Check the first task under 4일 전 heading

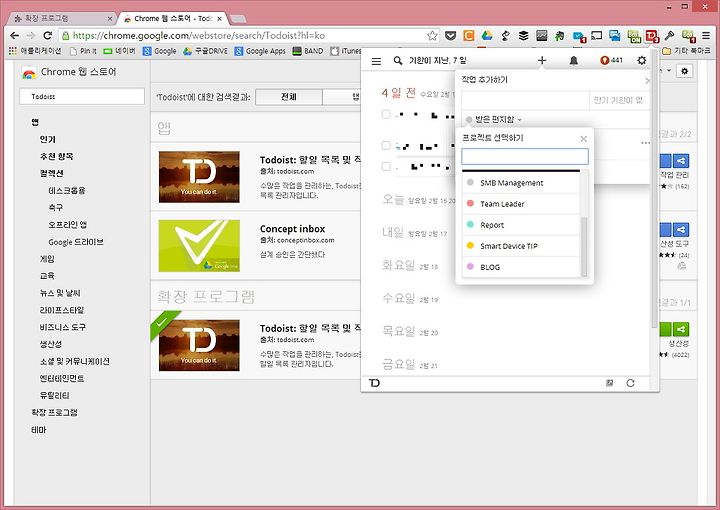coord(386,114)
